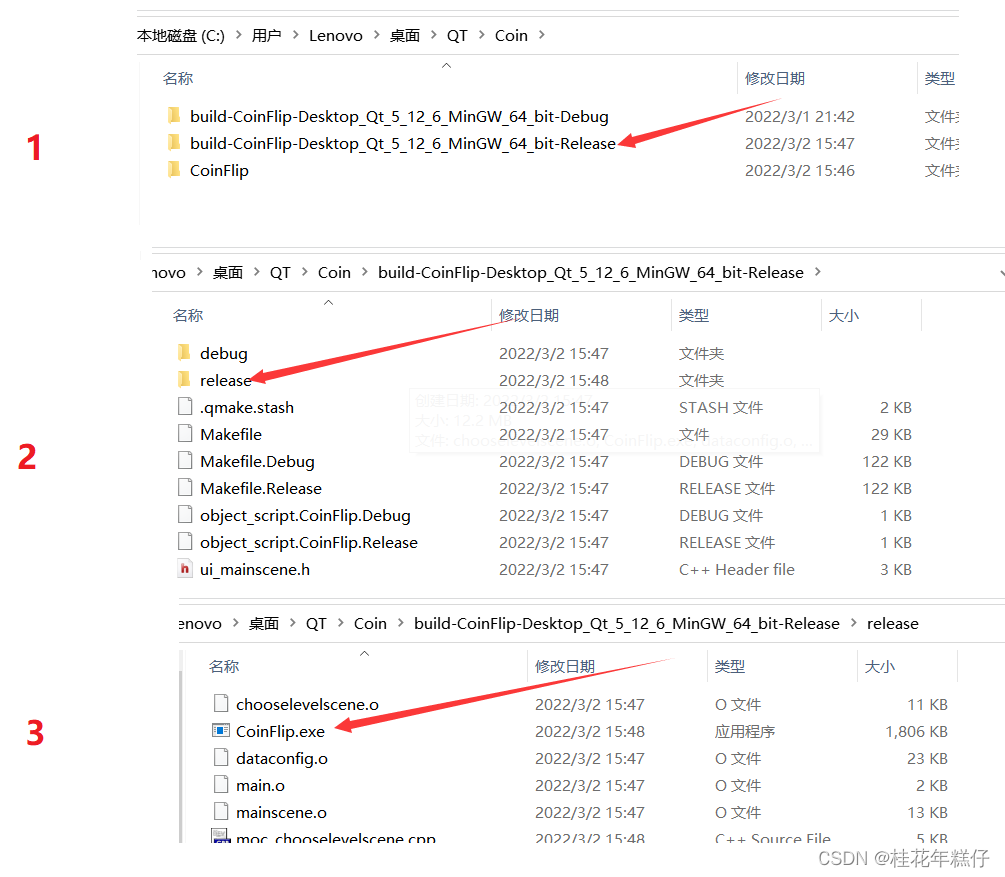The height and width of the screenshot is (877, 1005).
Task: Click the debug folder icon
Action: (184, 353)
